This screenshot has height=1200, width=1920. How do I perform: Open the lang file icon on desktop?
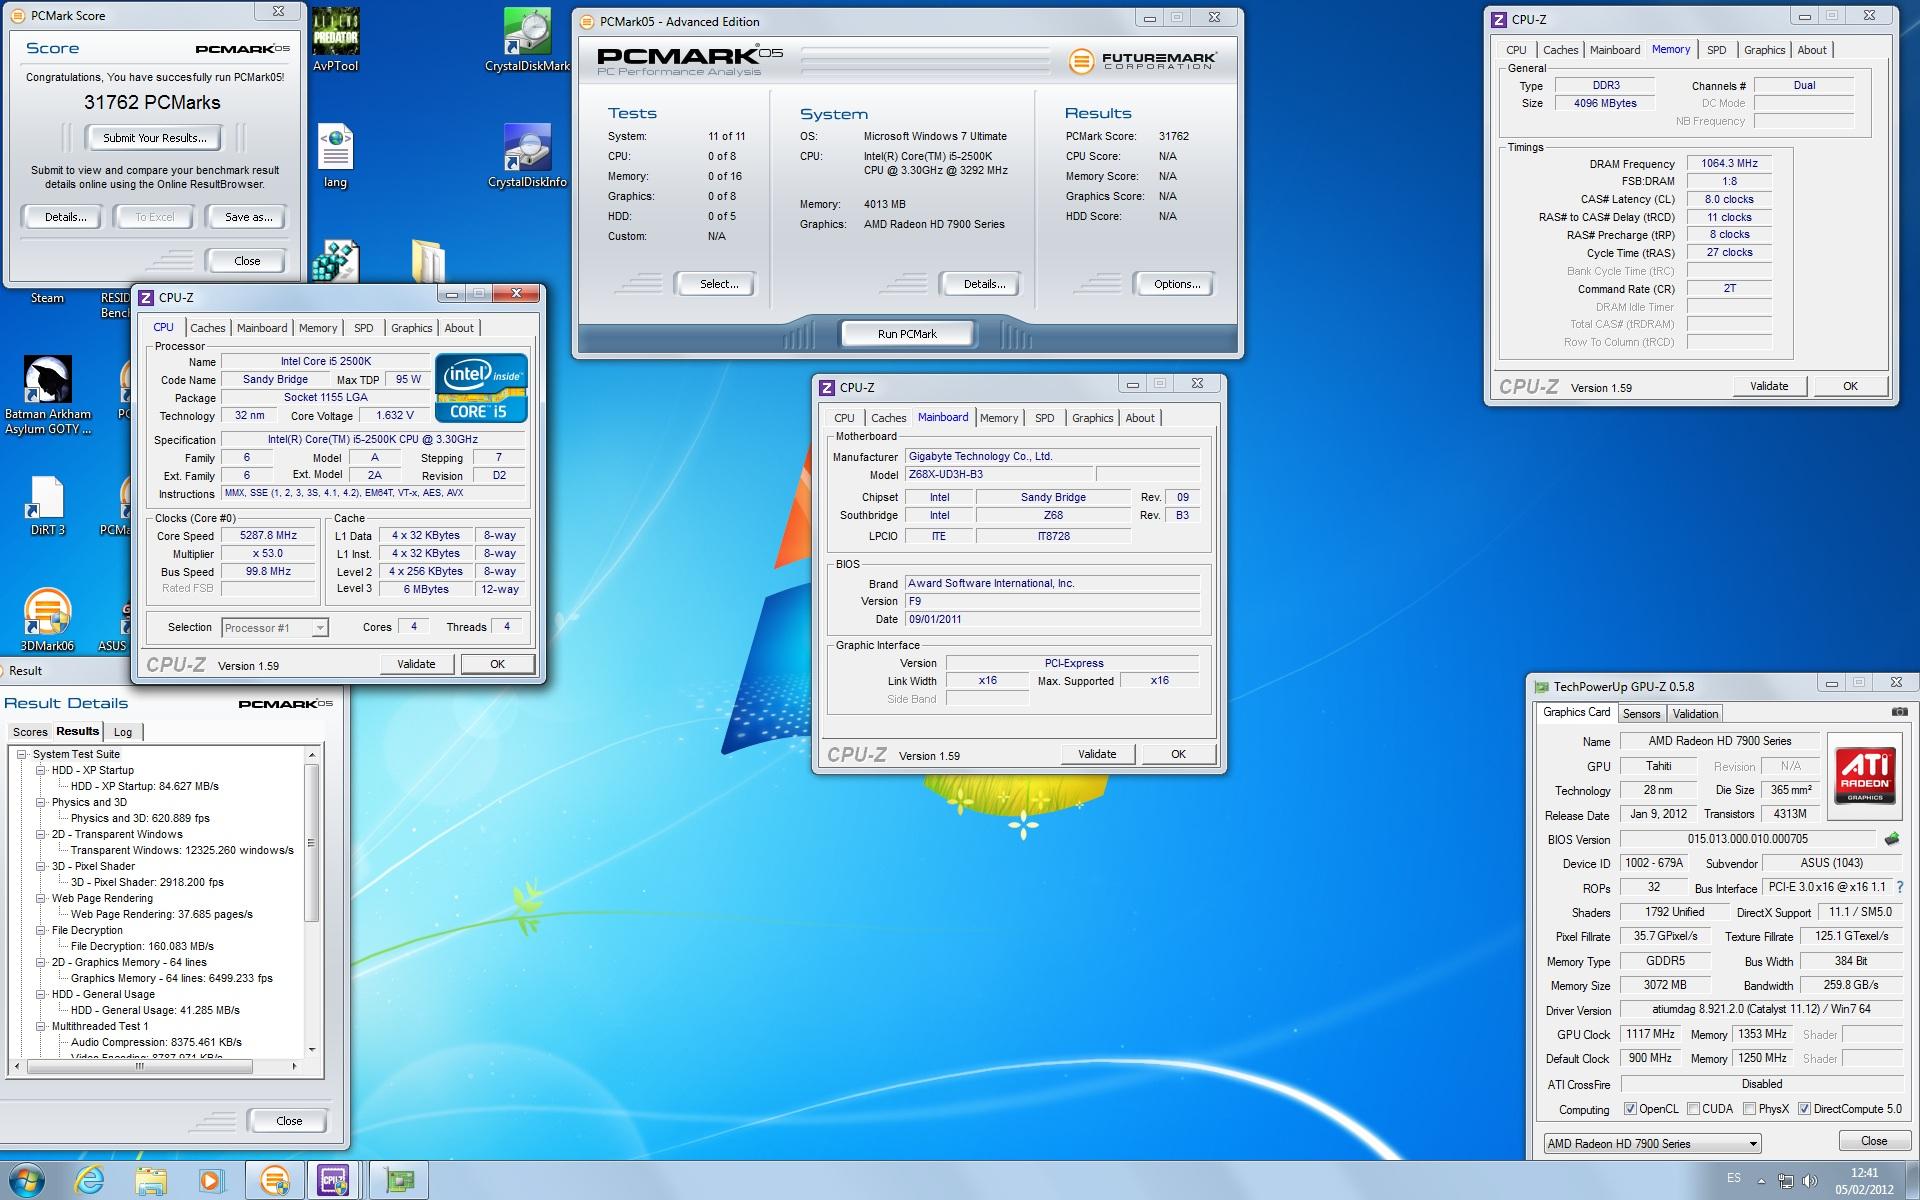tap(335, 156)
